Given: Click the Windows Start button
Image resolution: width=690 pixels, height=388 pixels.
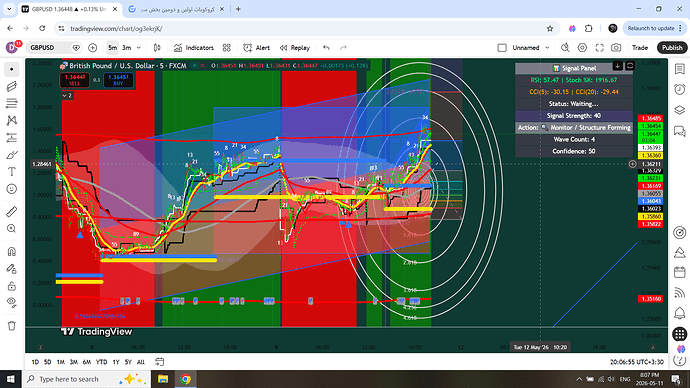Looking at the screenshot, I should 11,379.
